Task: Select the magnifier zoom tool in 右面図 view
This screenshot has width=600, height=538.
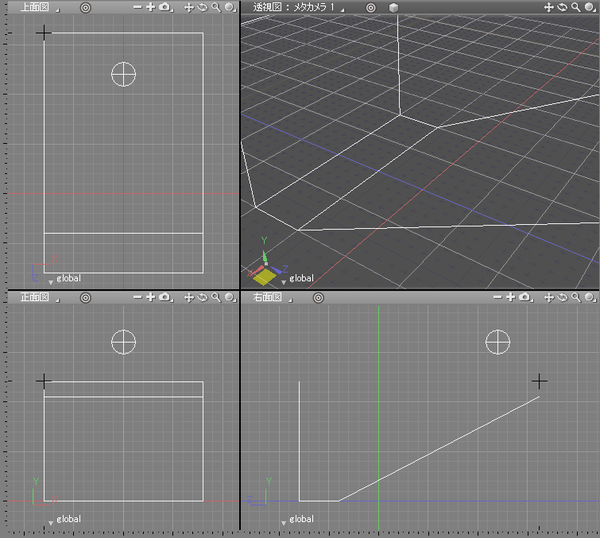Action: (576, 297)
